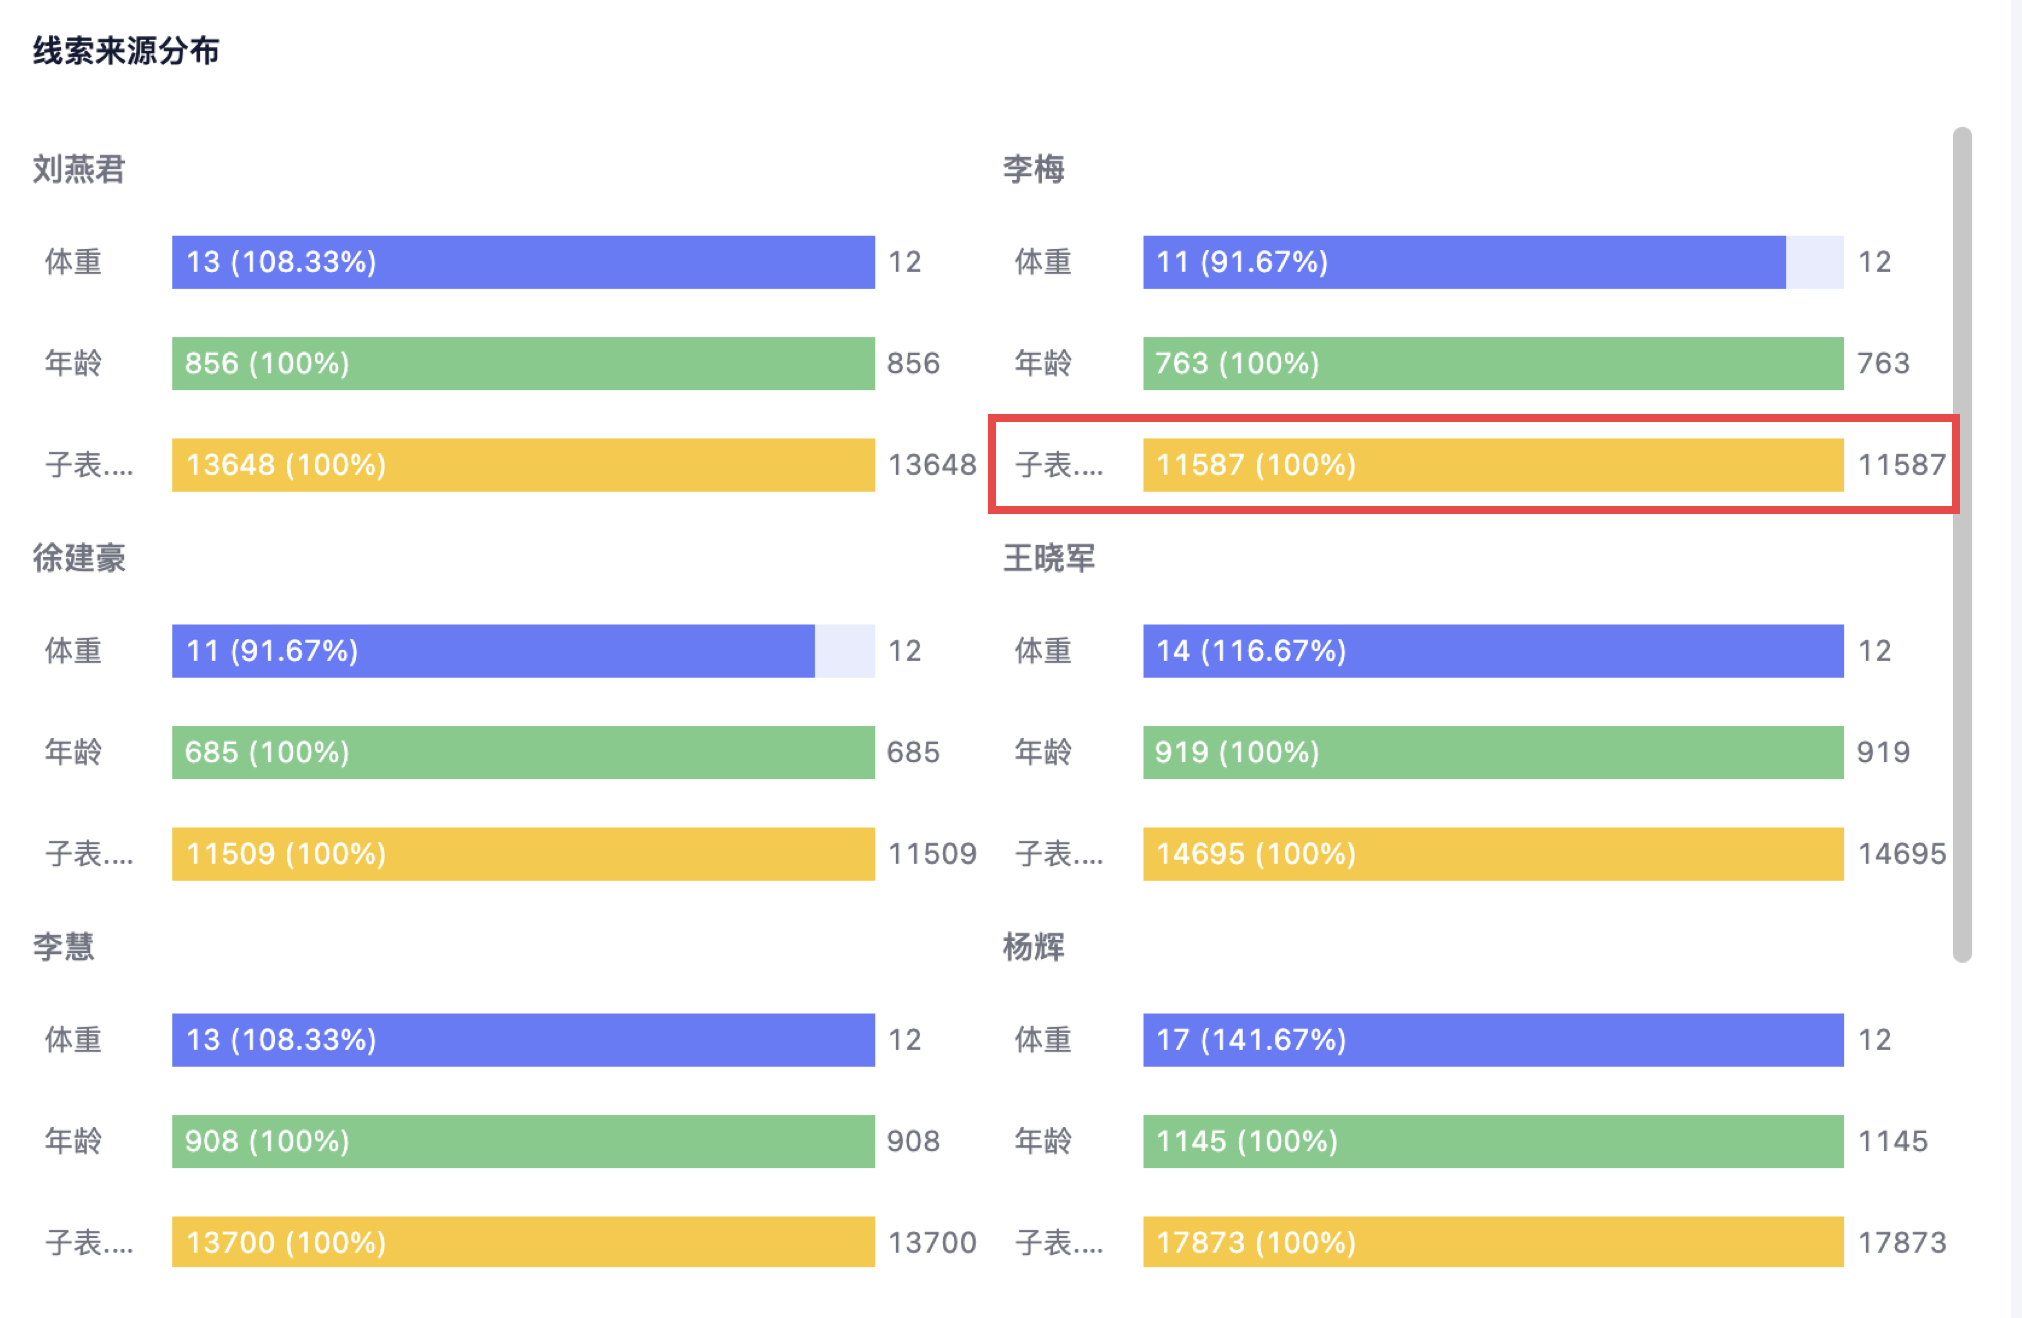Click 李慧's yellow bar 13700 (100%)

click(523, 1242)
